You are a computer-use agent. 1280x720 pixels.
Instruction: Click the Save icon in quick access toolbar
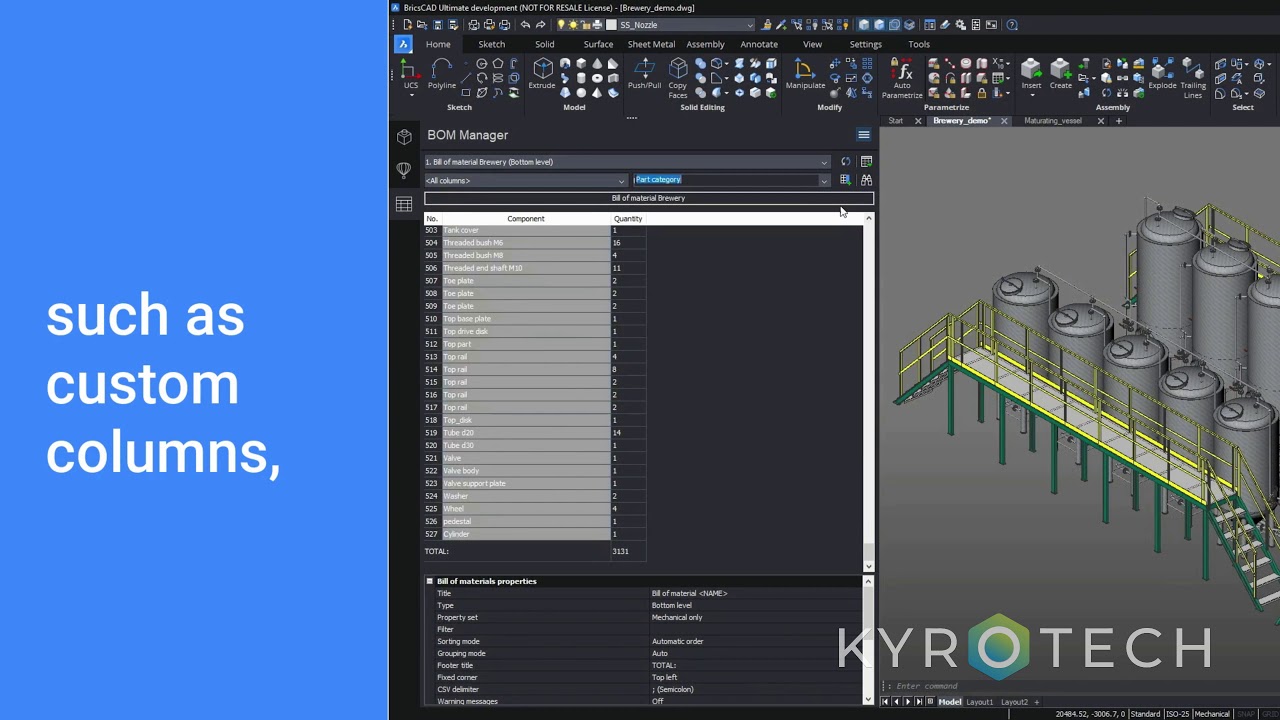[438, 25]
